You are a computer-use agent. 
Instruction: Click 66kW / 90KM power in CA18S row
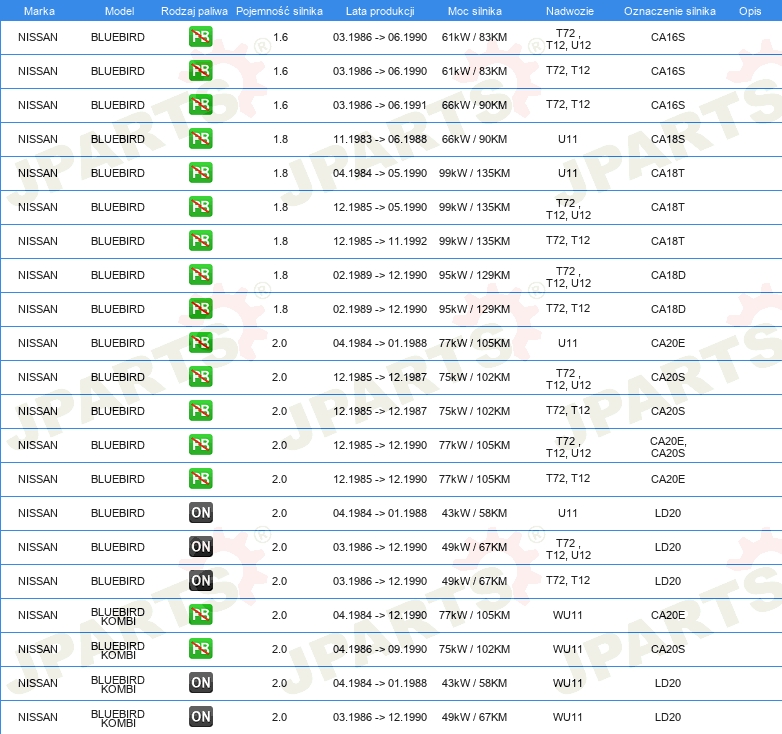[474, 139]
